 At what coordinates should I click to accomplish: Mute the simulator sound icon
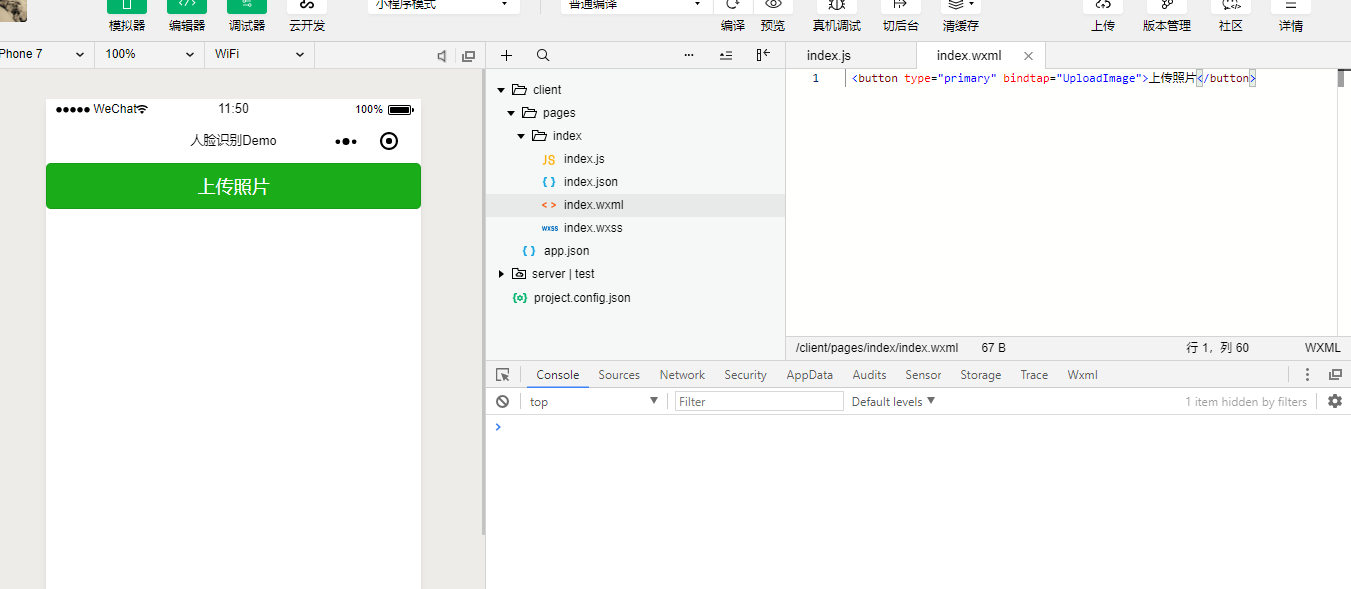(x=442, y=56)
